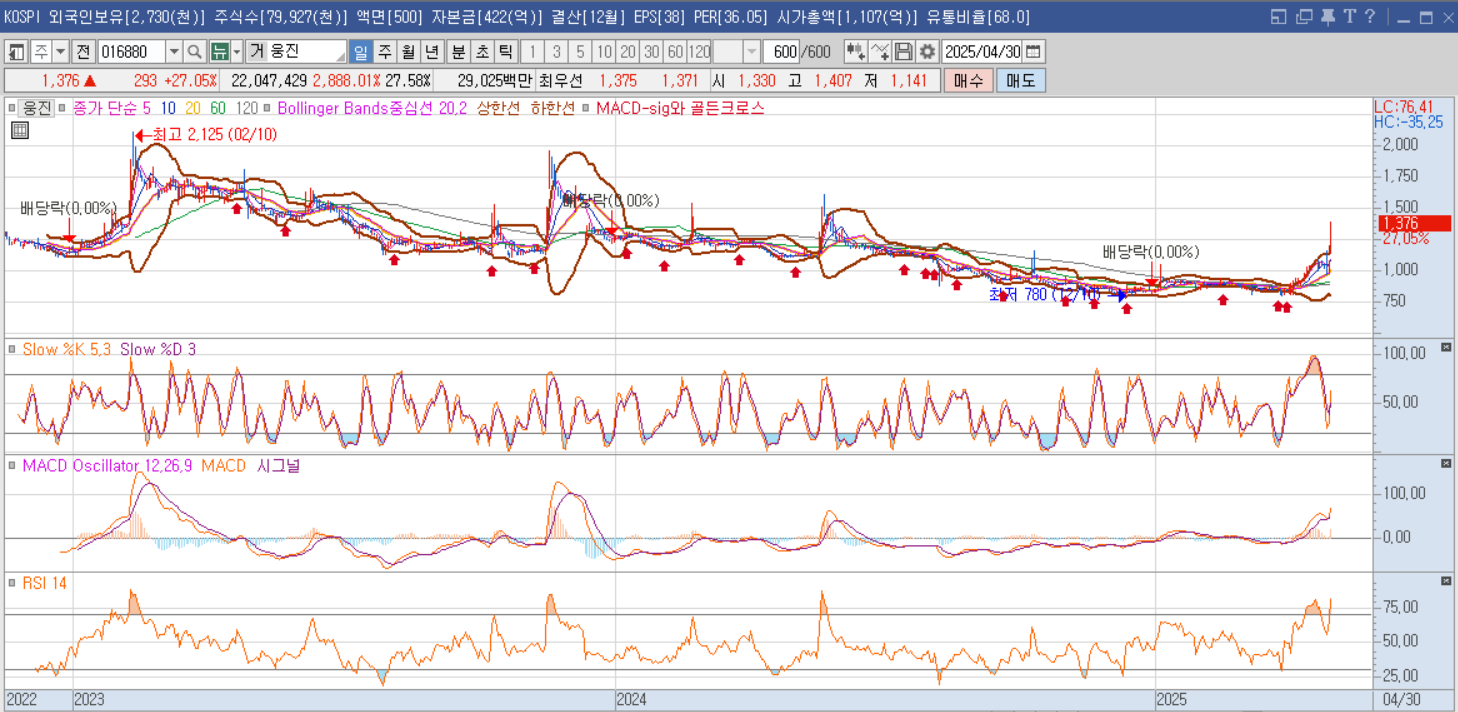
Task: Open the 웅진 stock name dropdown corner
Action: [x=340, y=57]
